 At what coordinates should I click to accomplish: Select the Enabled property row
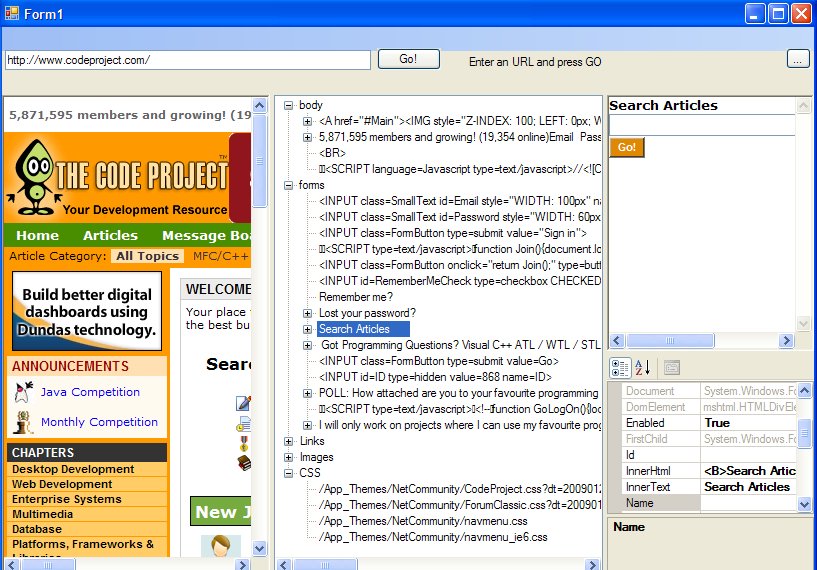(x=709, y=423)
